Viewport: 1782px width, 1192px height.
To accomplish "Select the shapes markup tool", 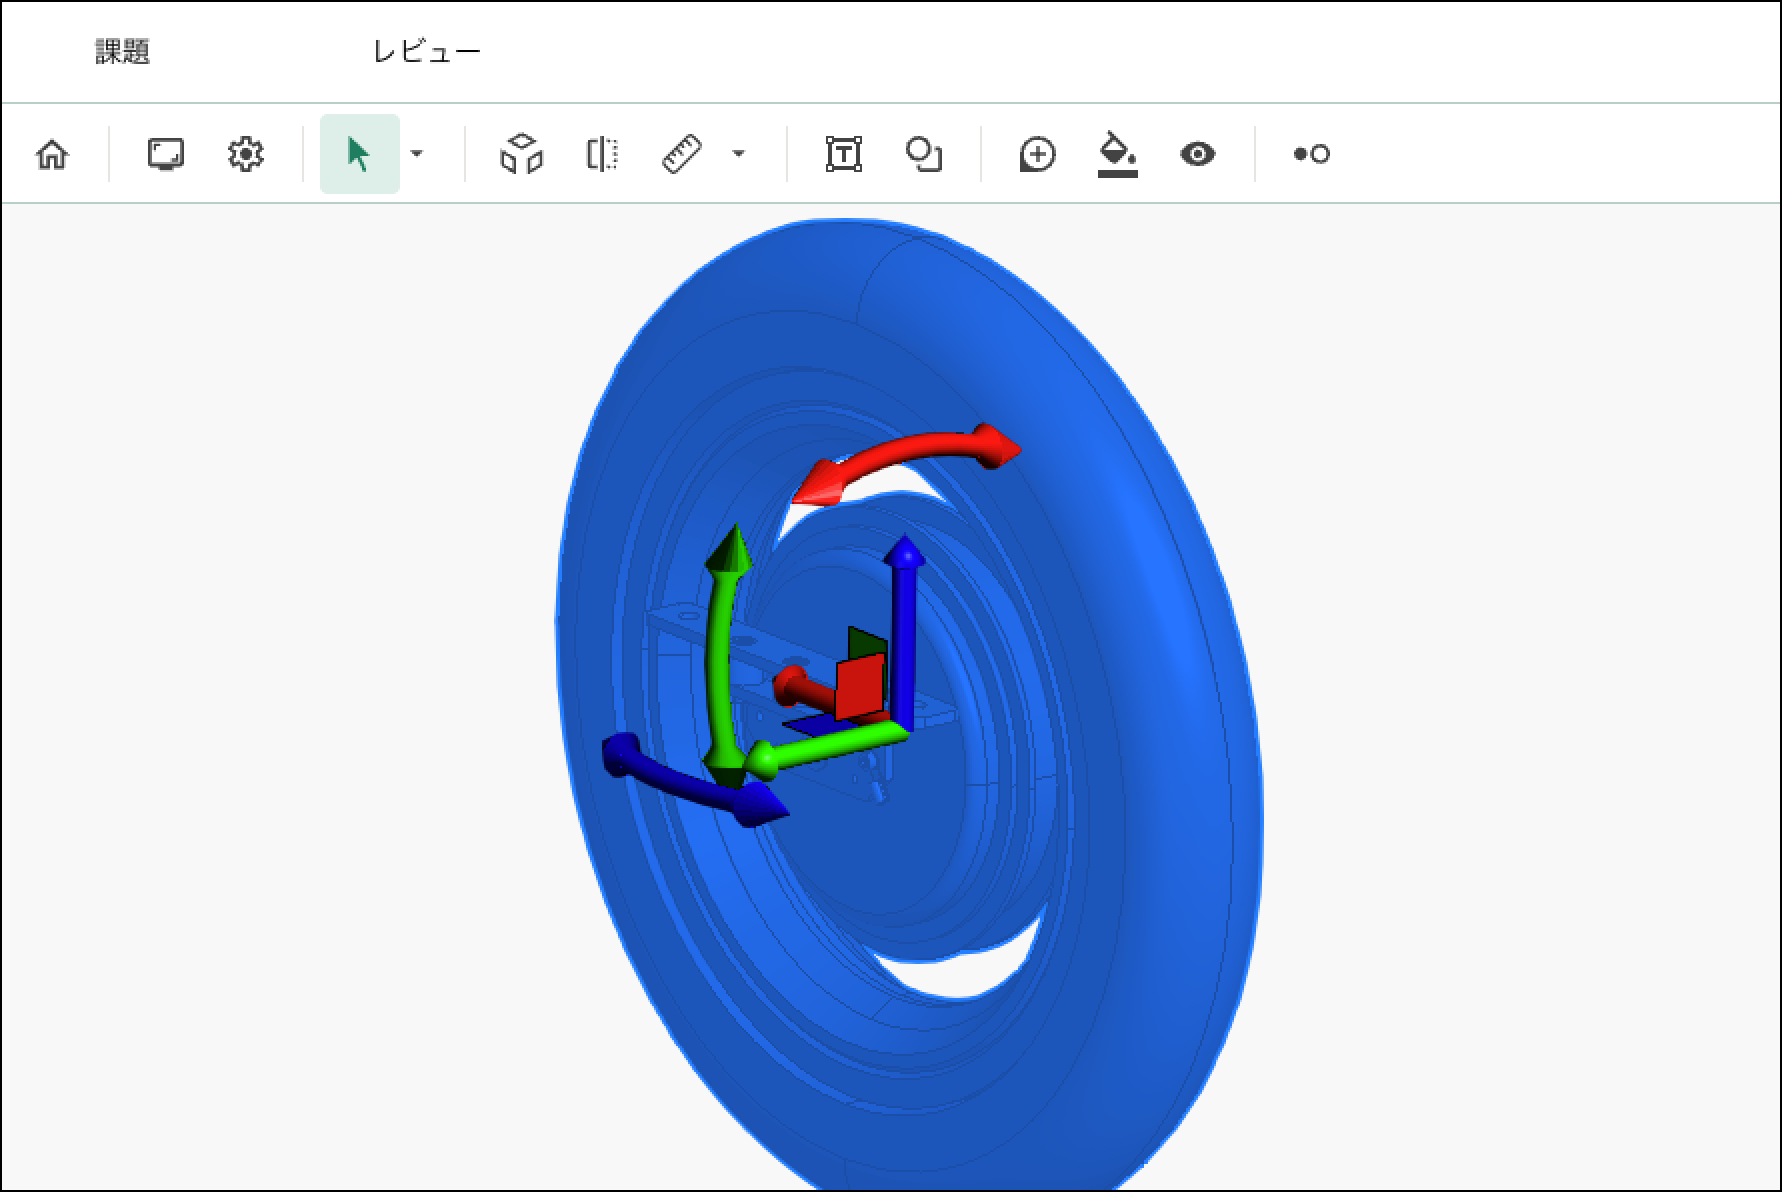I will pyautogui.click(x=923, y=154).
